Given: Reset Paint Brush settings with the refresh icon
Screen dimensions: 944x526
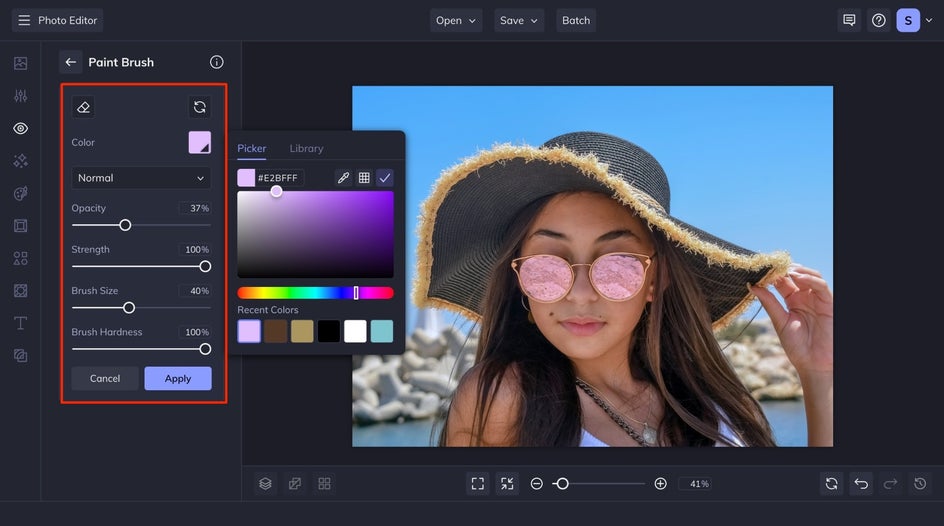Looking at the screenshot, I should pyautogui.click(x=200, y=107).
